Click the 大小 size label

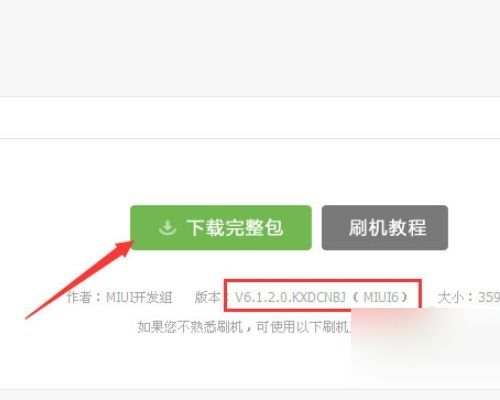(x=450, y=297)
